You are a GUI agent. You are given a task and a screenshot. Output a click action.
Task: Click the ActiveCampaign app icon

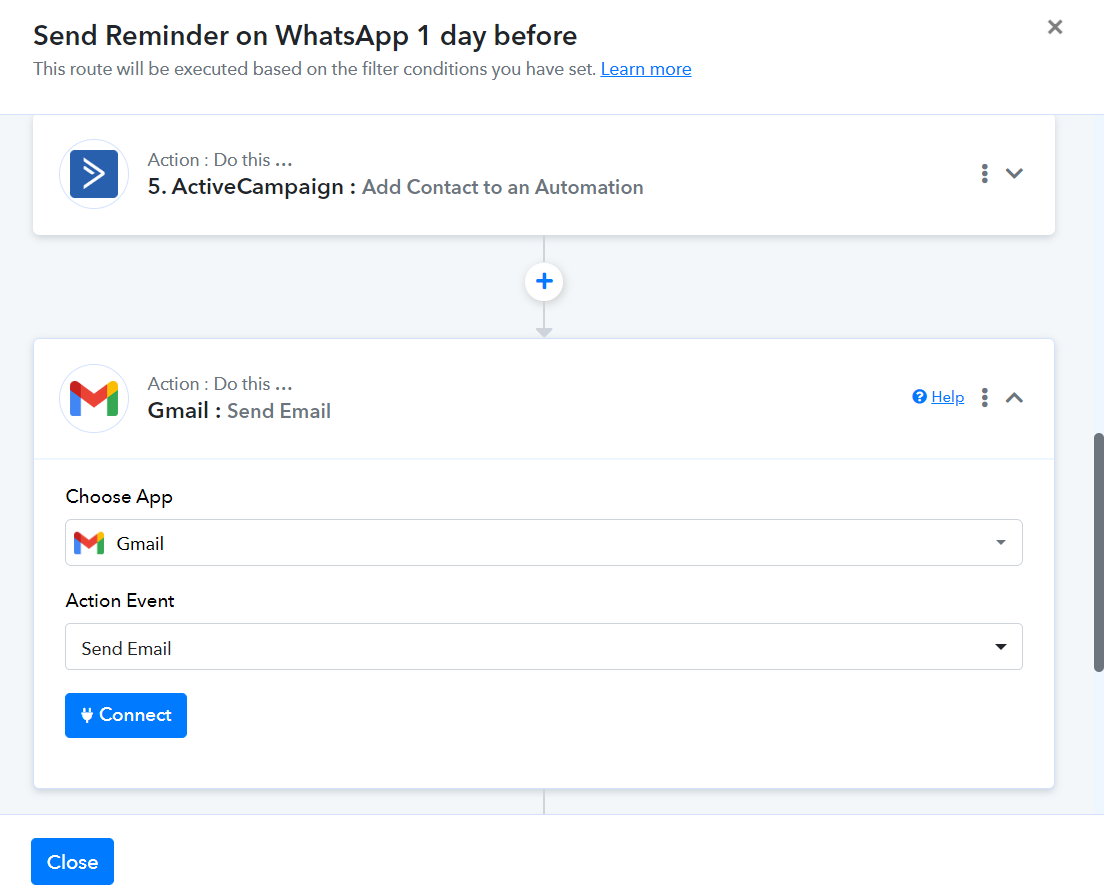click(94, 174)
